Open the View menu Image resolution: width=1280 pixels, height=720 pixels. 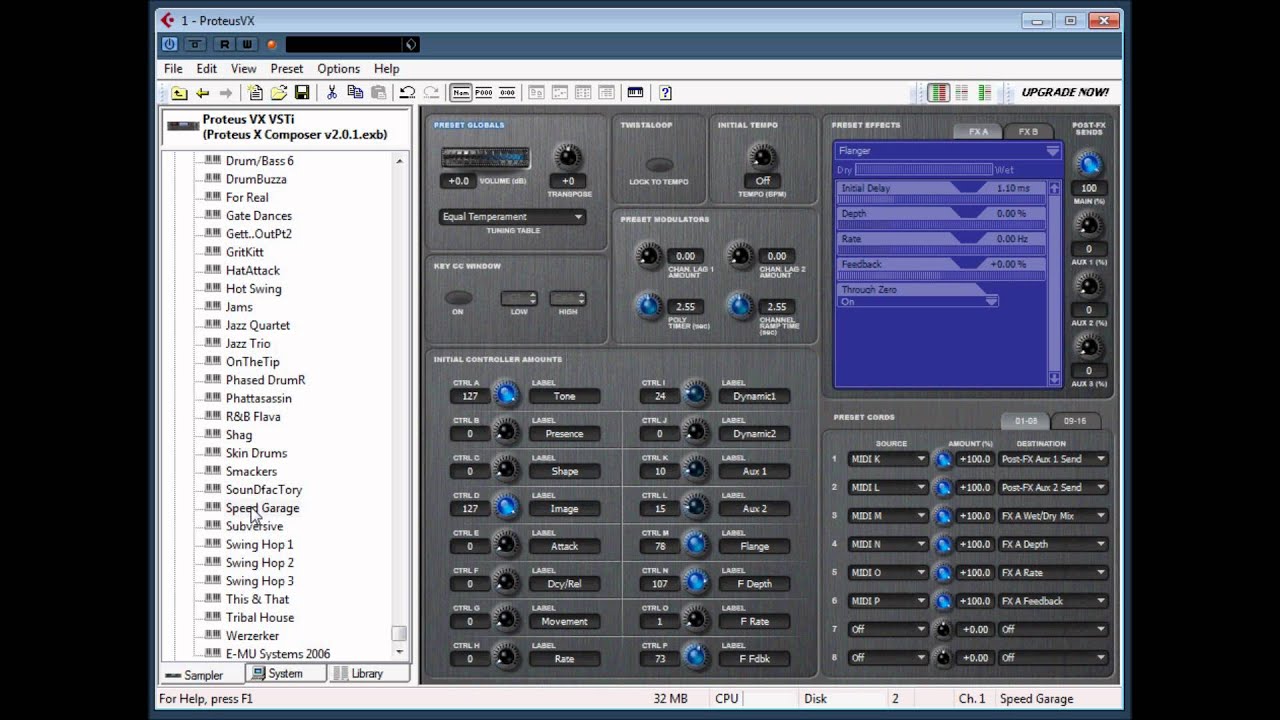(243, 69)
